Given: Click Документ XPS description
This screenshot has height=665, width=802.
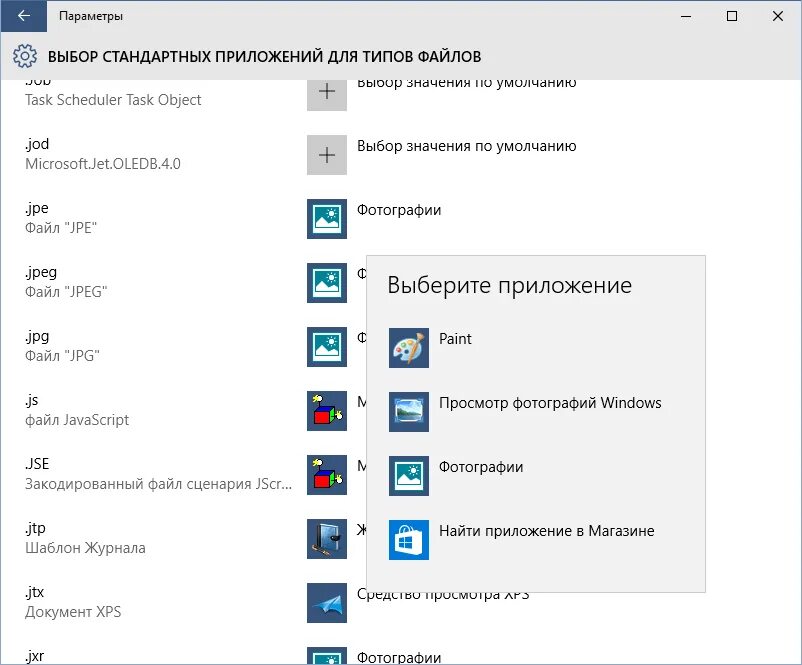Looking at the screenshot, I should point(73,612).
